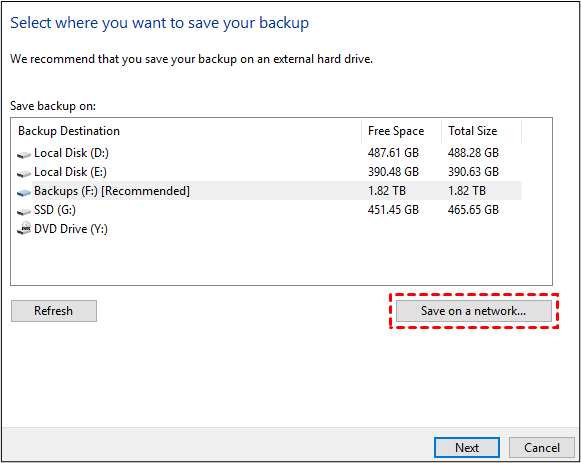This screenshot has width=581, height=463.
Task: Select Local Disk (E:) entry
Action: coord(269,172)
